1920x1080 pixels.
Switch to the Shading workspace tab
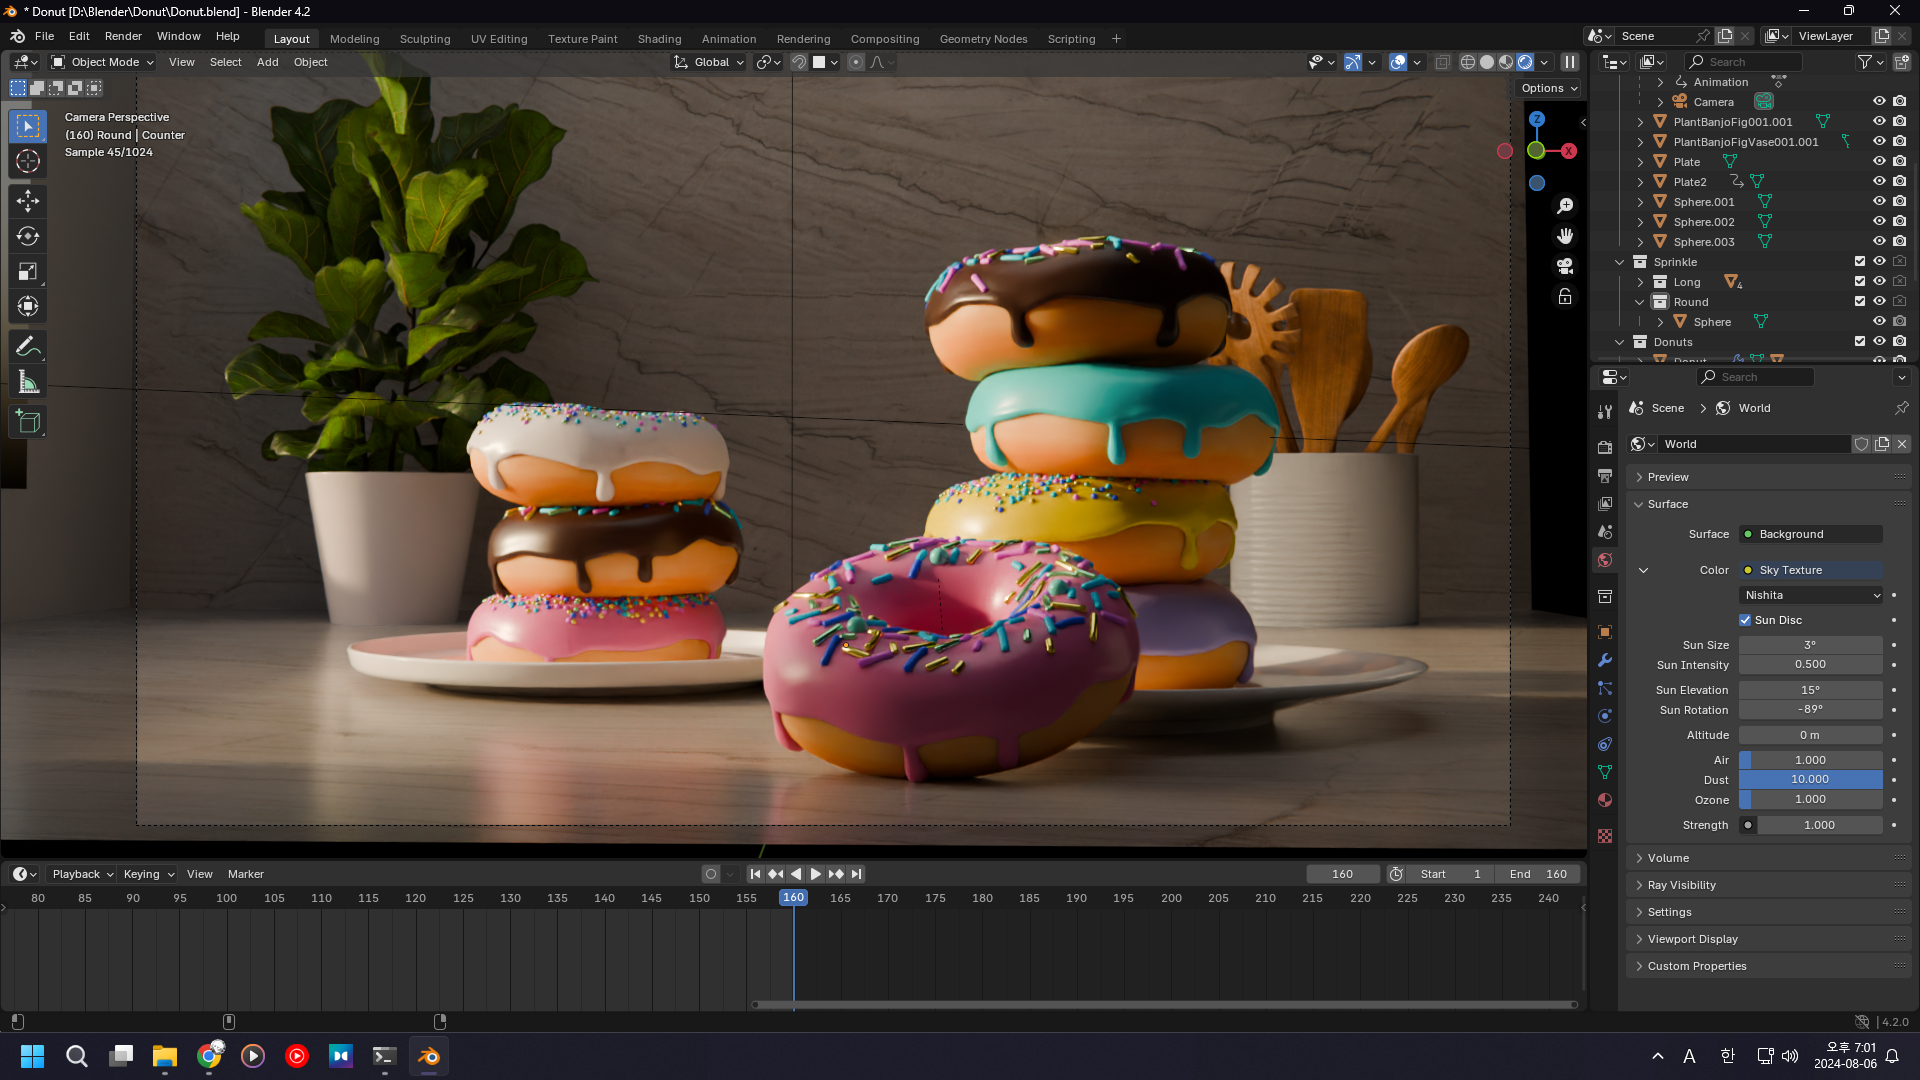pyautogui.click(x=659, y=39)
